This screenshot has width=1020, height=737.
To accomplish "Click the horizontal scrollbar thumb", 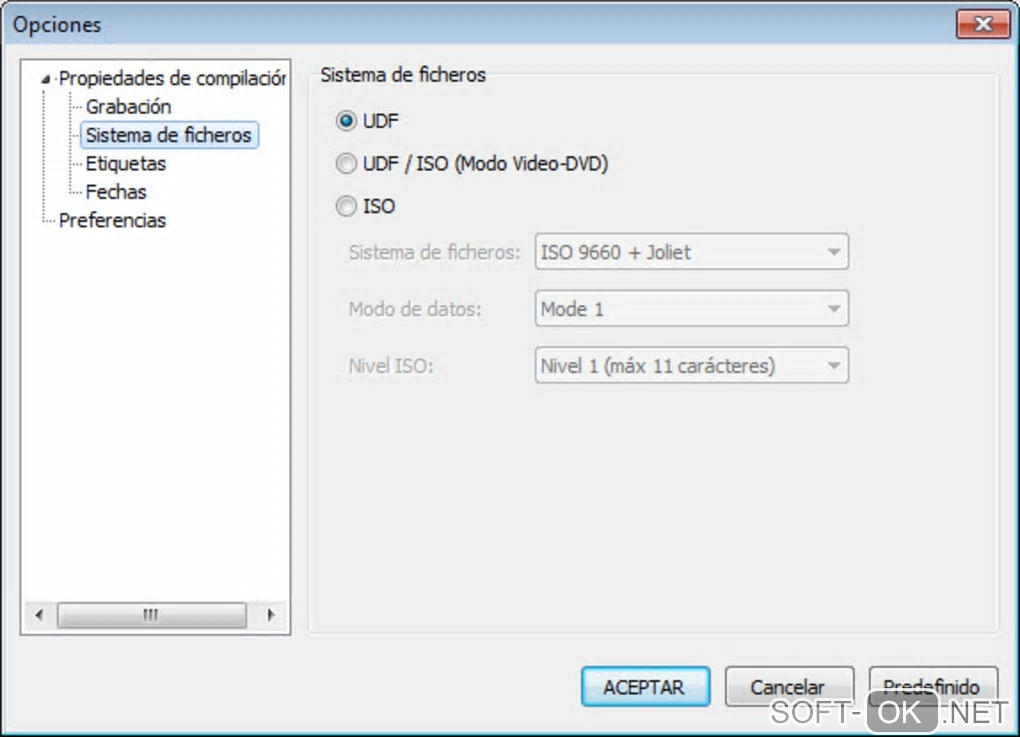I will click(151, 615).
